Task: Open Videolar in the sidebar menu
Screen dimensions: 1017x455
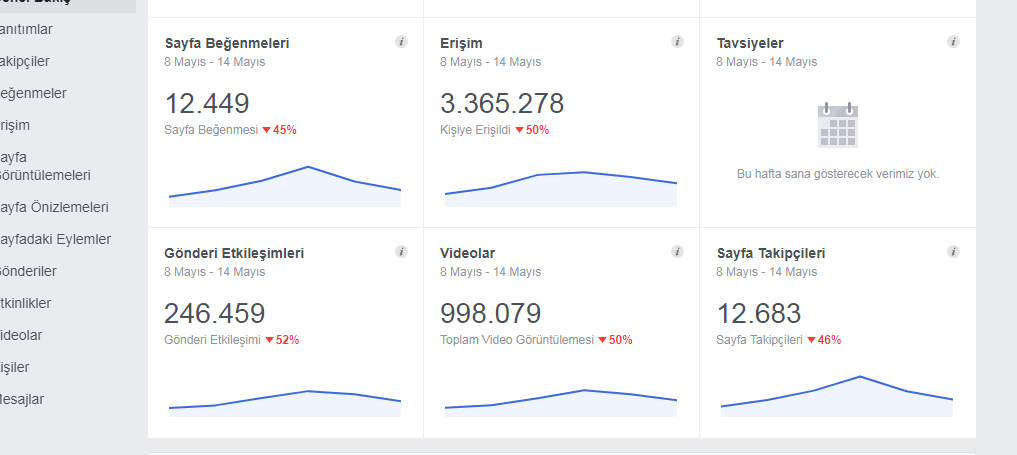Action: (x=21, y=335)
